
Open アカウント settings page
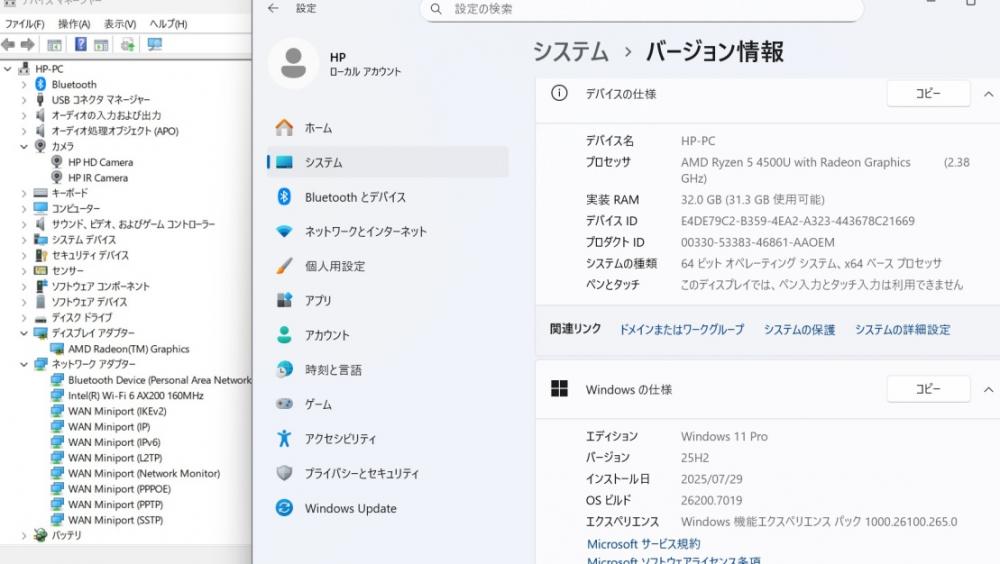click(x=387, y=335)
